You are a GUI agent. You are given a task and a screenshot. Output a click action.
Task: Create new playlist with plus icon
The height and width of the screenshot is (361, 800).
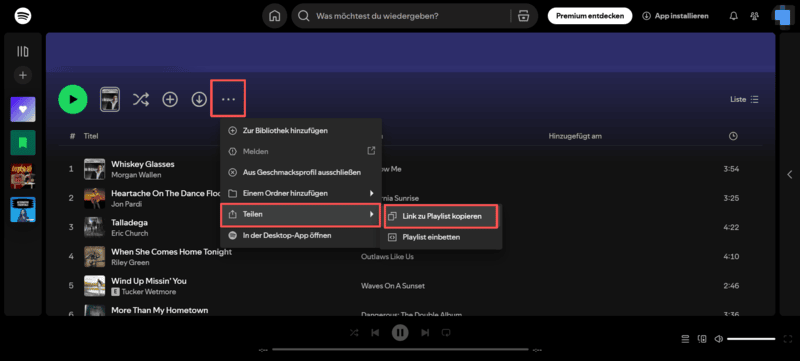(x=23, y=75)
